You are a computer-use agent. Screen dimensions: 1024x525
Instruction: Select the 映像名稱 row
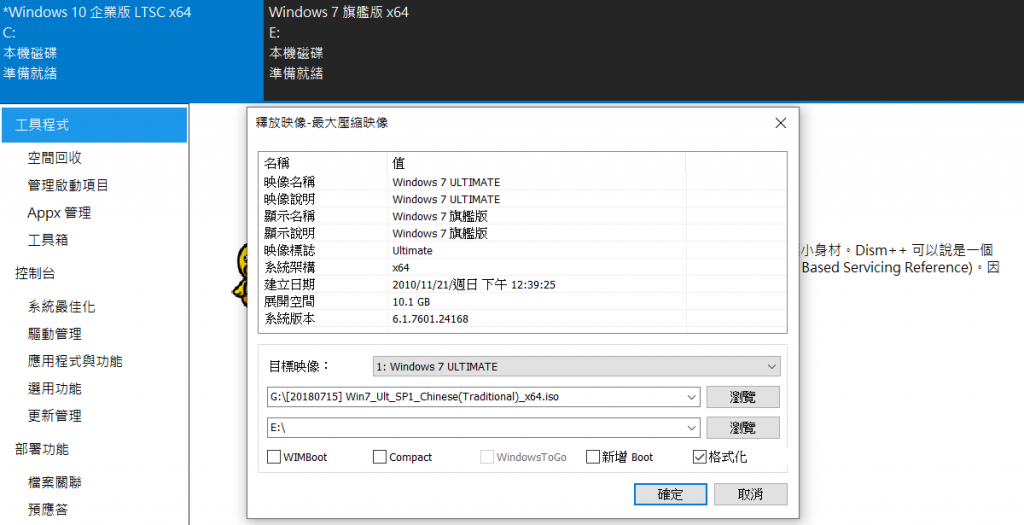522,182
